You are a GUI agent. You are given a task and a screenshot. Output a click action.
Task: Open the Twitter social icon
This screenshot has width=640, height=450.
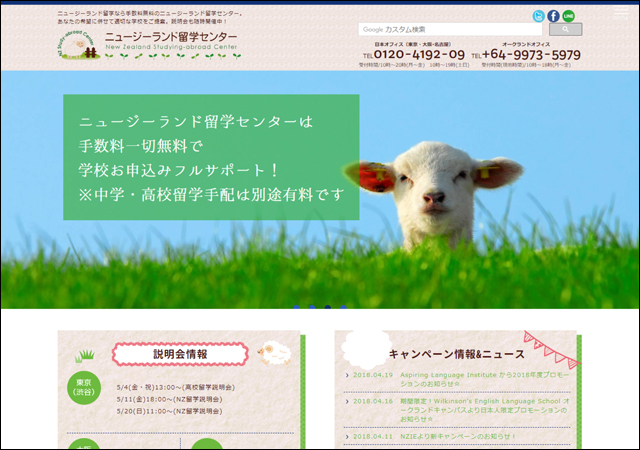pos(539,16)
